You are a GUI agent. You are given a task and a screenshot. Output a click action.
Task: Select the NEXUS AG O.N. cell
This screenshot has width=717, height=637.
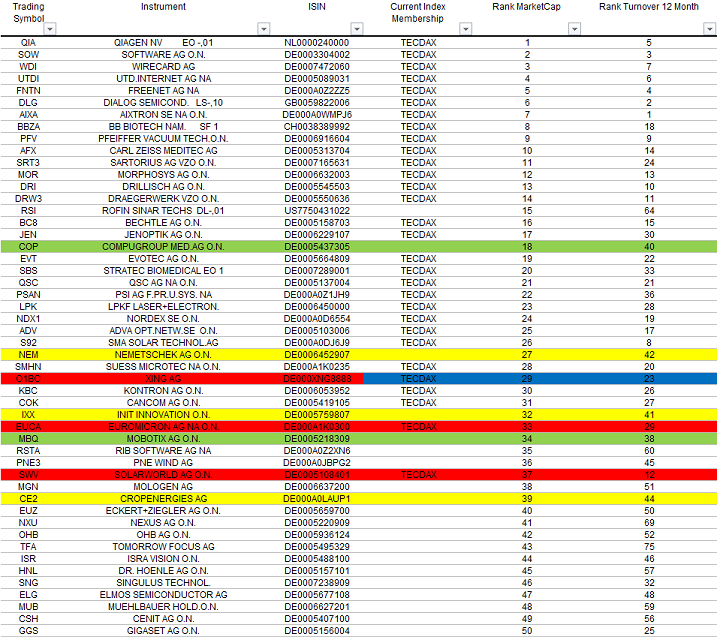click(163, 523)
